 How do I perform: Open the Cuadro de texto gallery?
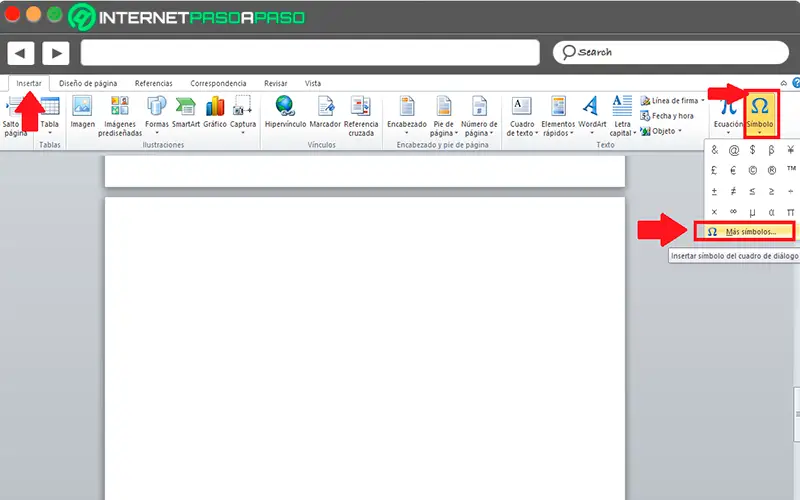(x=522, y=116)
